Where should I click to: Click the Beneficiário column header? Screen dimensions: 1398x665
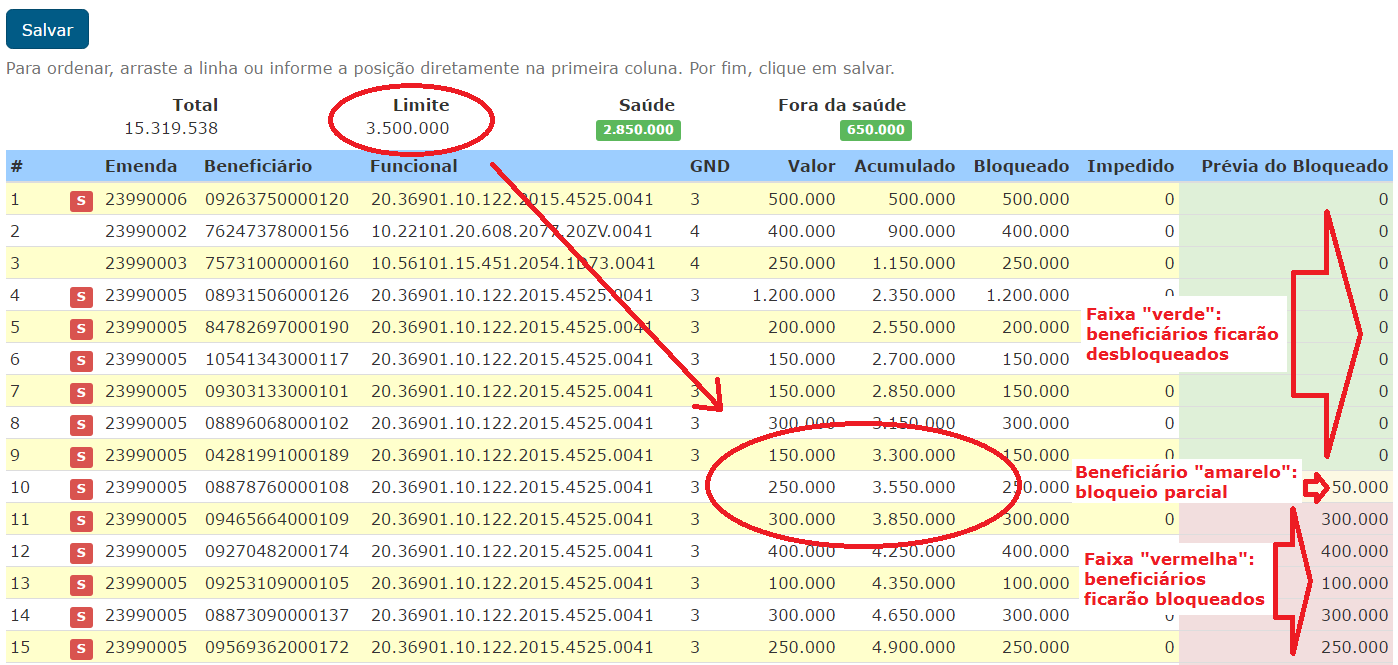point(258,166)
